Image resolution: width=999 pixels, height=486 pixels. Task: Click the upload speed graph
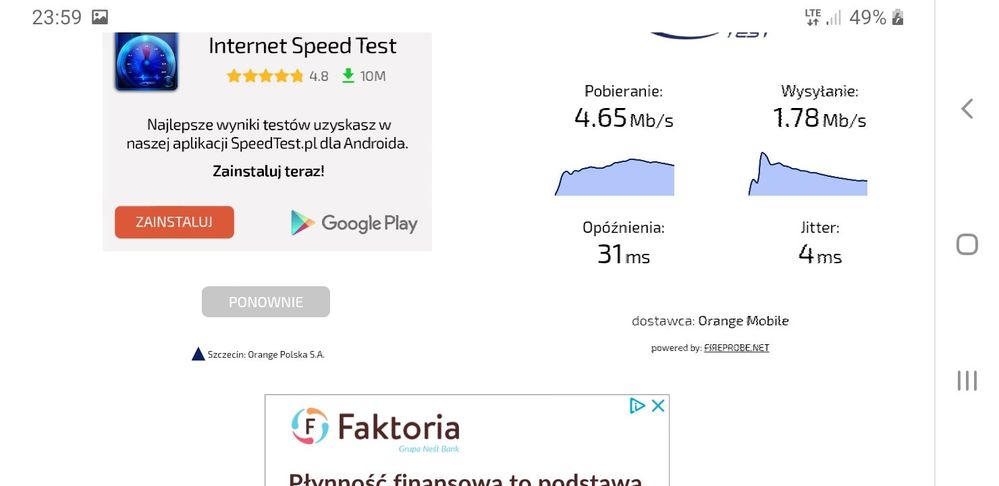pyautogui.click(x=807, y=175)
